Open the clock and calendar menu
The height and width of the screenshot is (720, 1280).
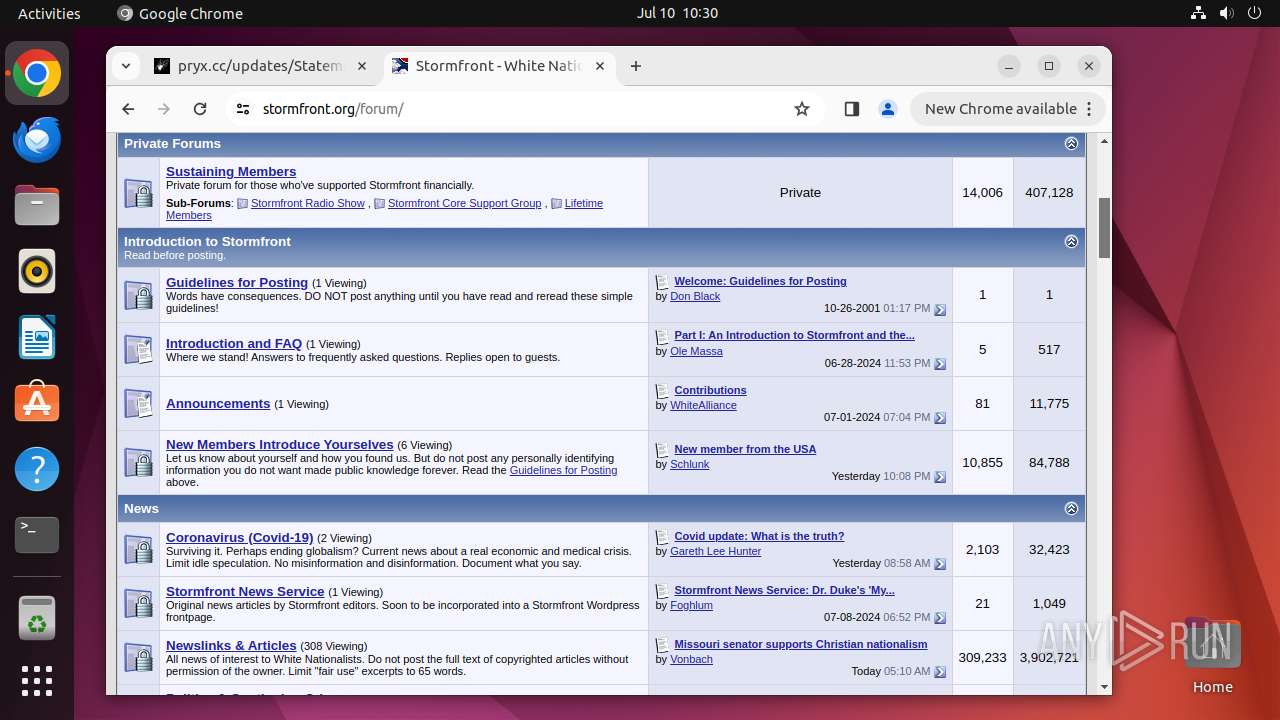(677, 13)
